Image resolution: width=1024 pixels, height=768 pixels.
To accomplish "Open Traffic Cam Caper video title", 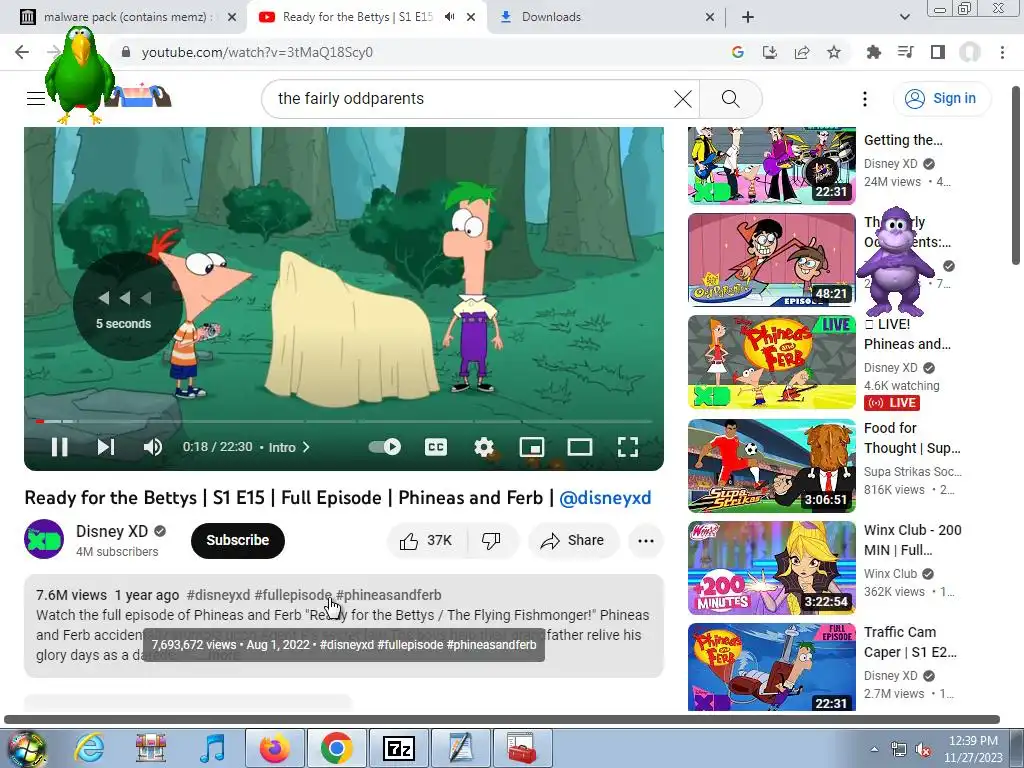I will tap(910, 642).
